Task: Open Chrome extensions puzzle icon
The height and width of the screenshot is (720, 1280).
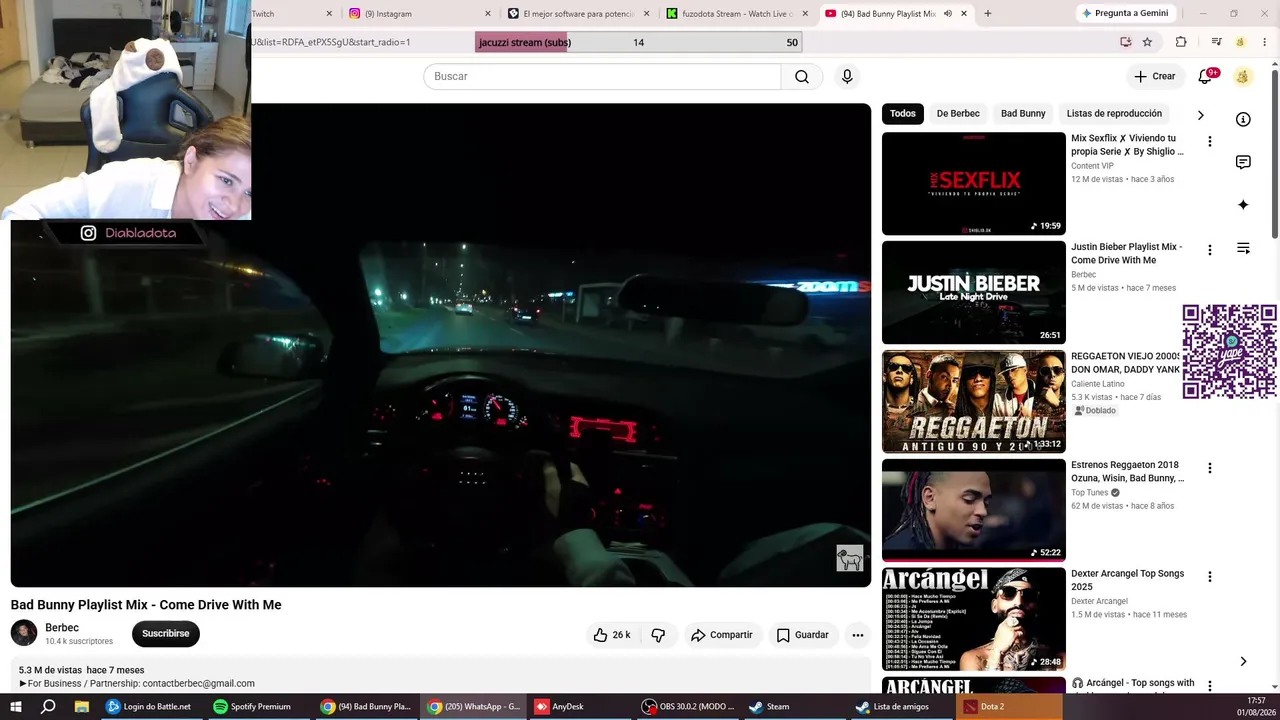Action: tap(1181, 42)
